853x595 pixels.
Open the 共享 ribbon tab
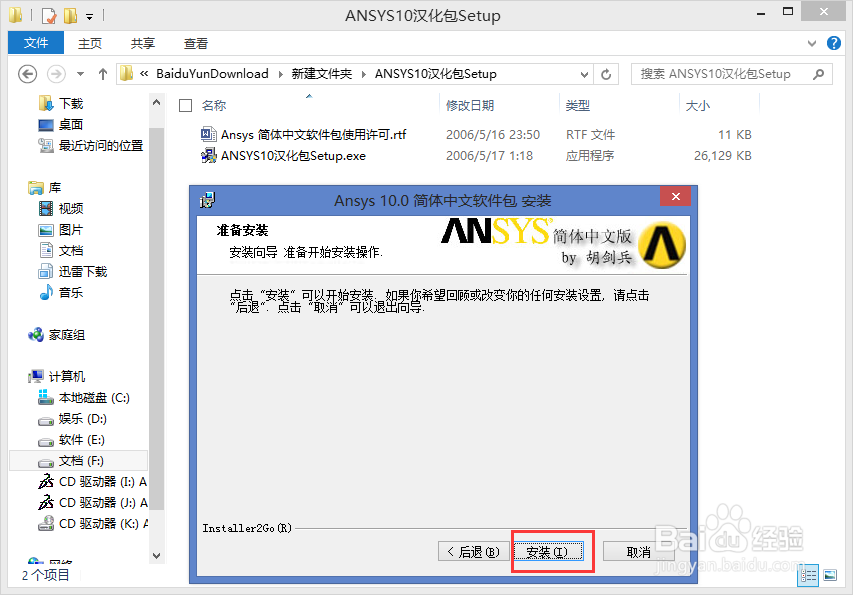[141, 43]
